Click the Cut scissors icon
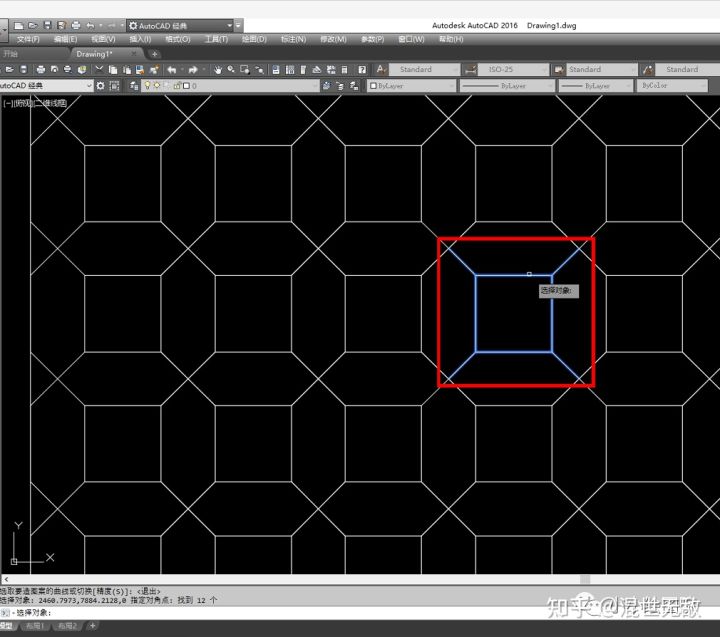Viewport: 720px width, 637px height. coord(98,70)
